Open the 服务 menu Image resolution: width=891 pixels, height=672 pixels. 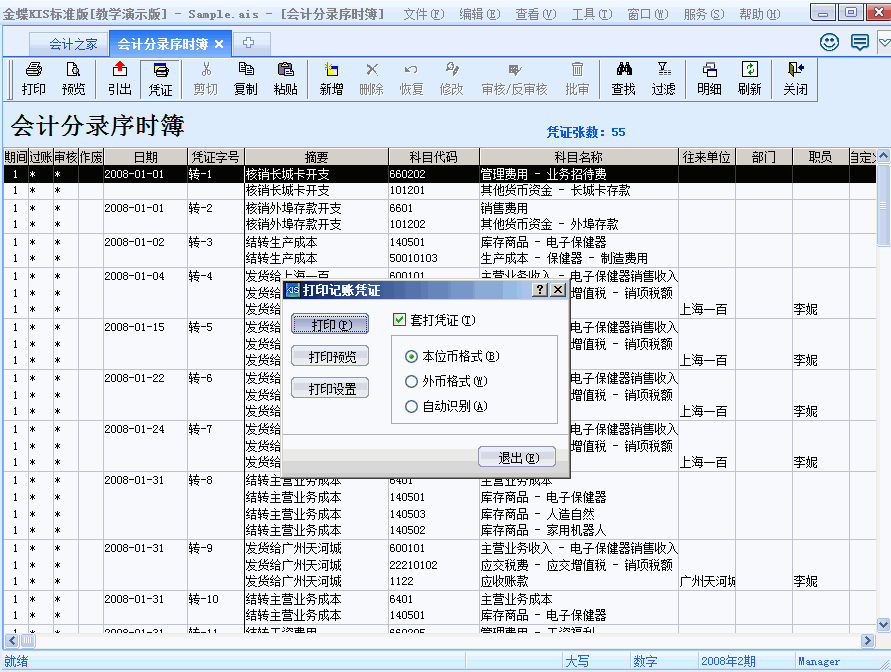pos(703,14)
